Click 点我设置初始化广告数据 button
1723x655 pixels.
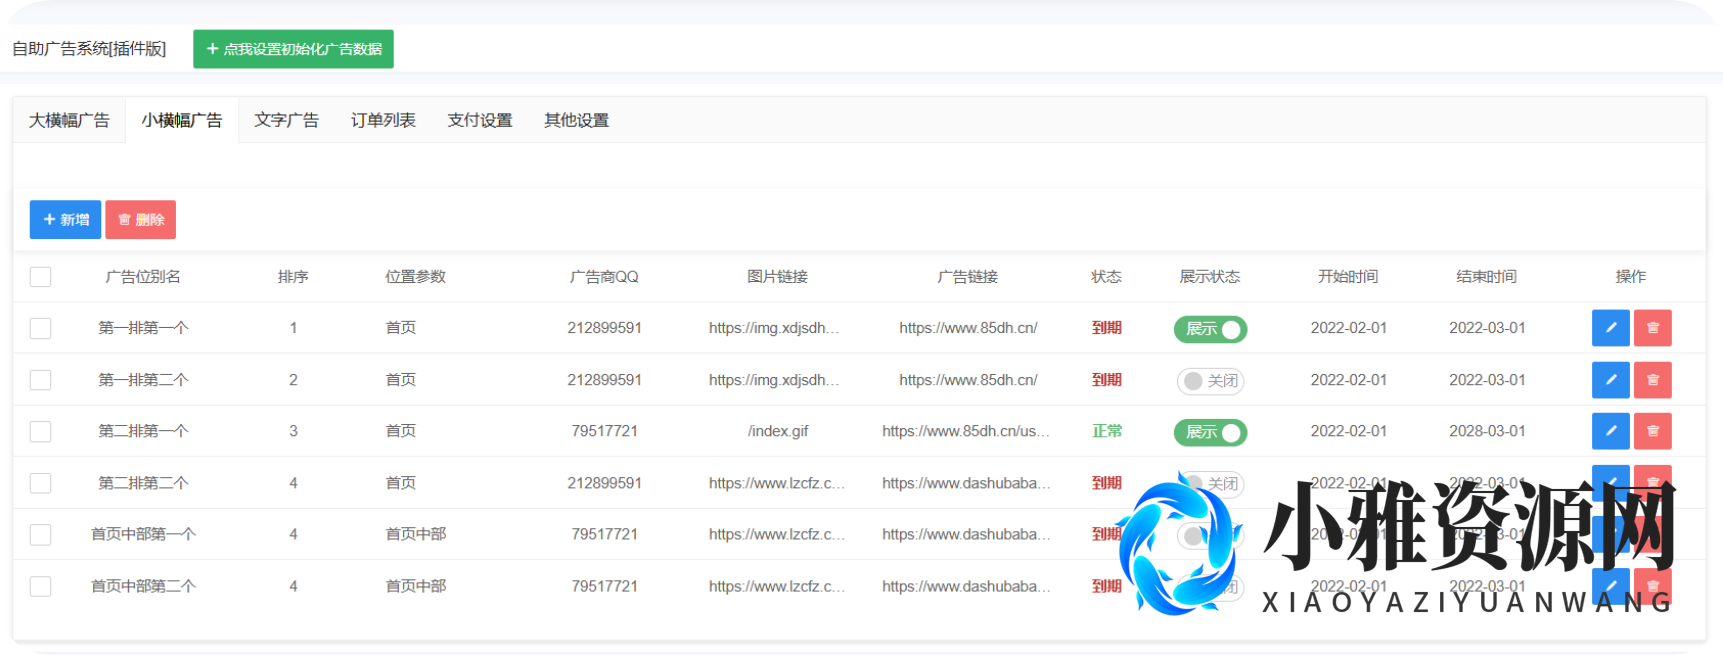coord(293,49)
